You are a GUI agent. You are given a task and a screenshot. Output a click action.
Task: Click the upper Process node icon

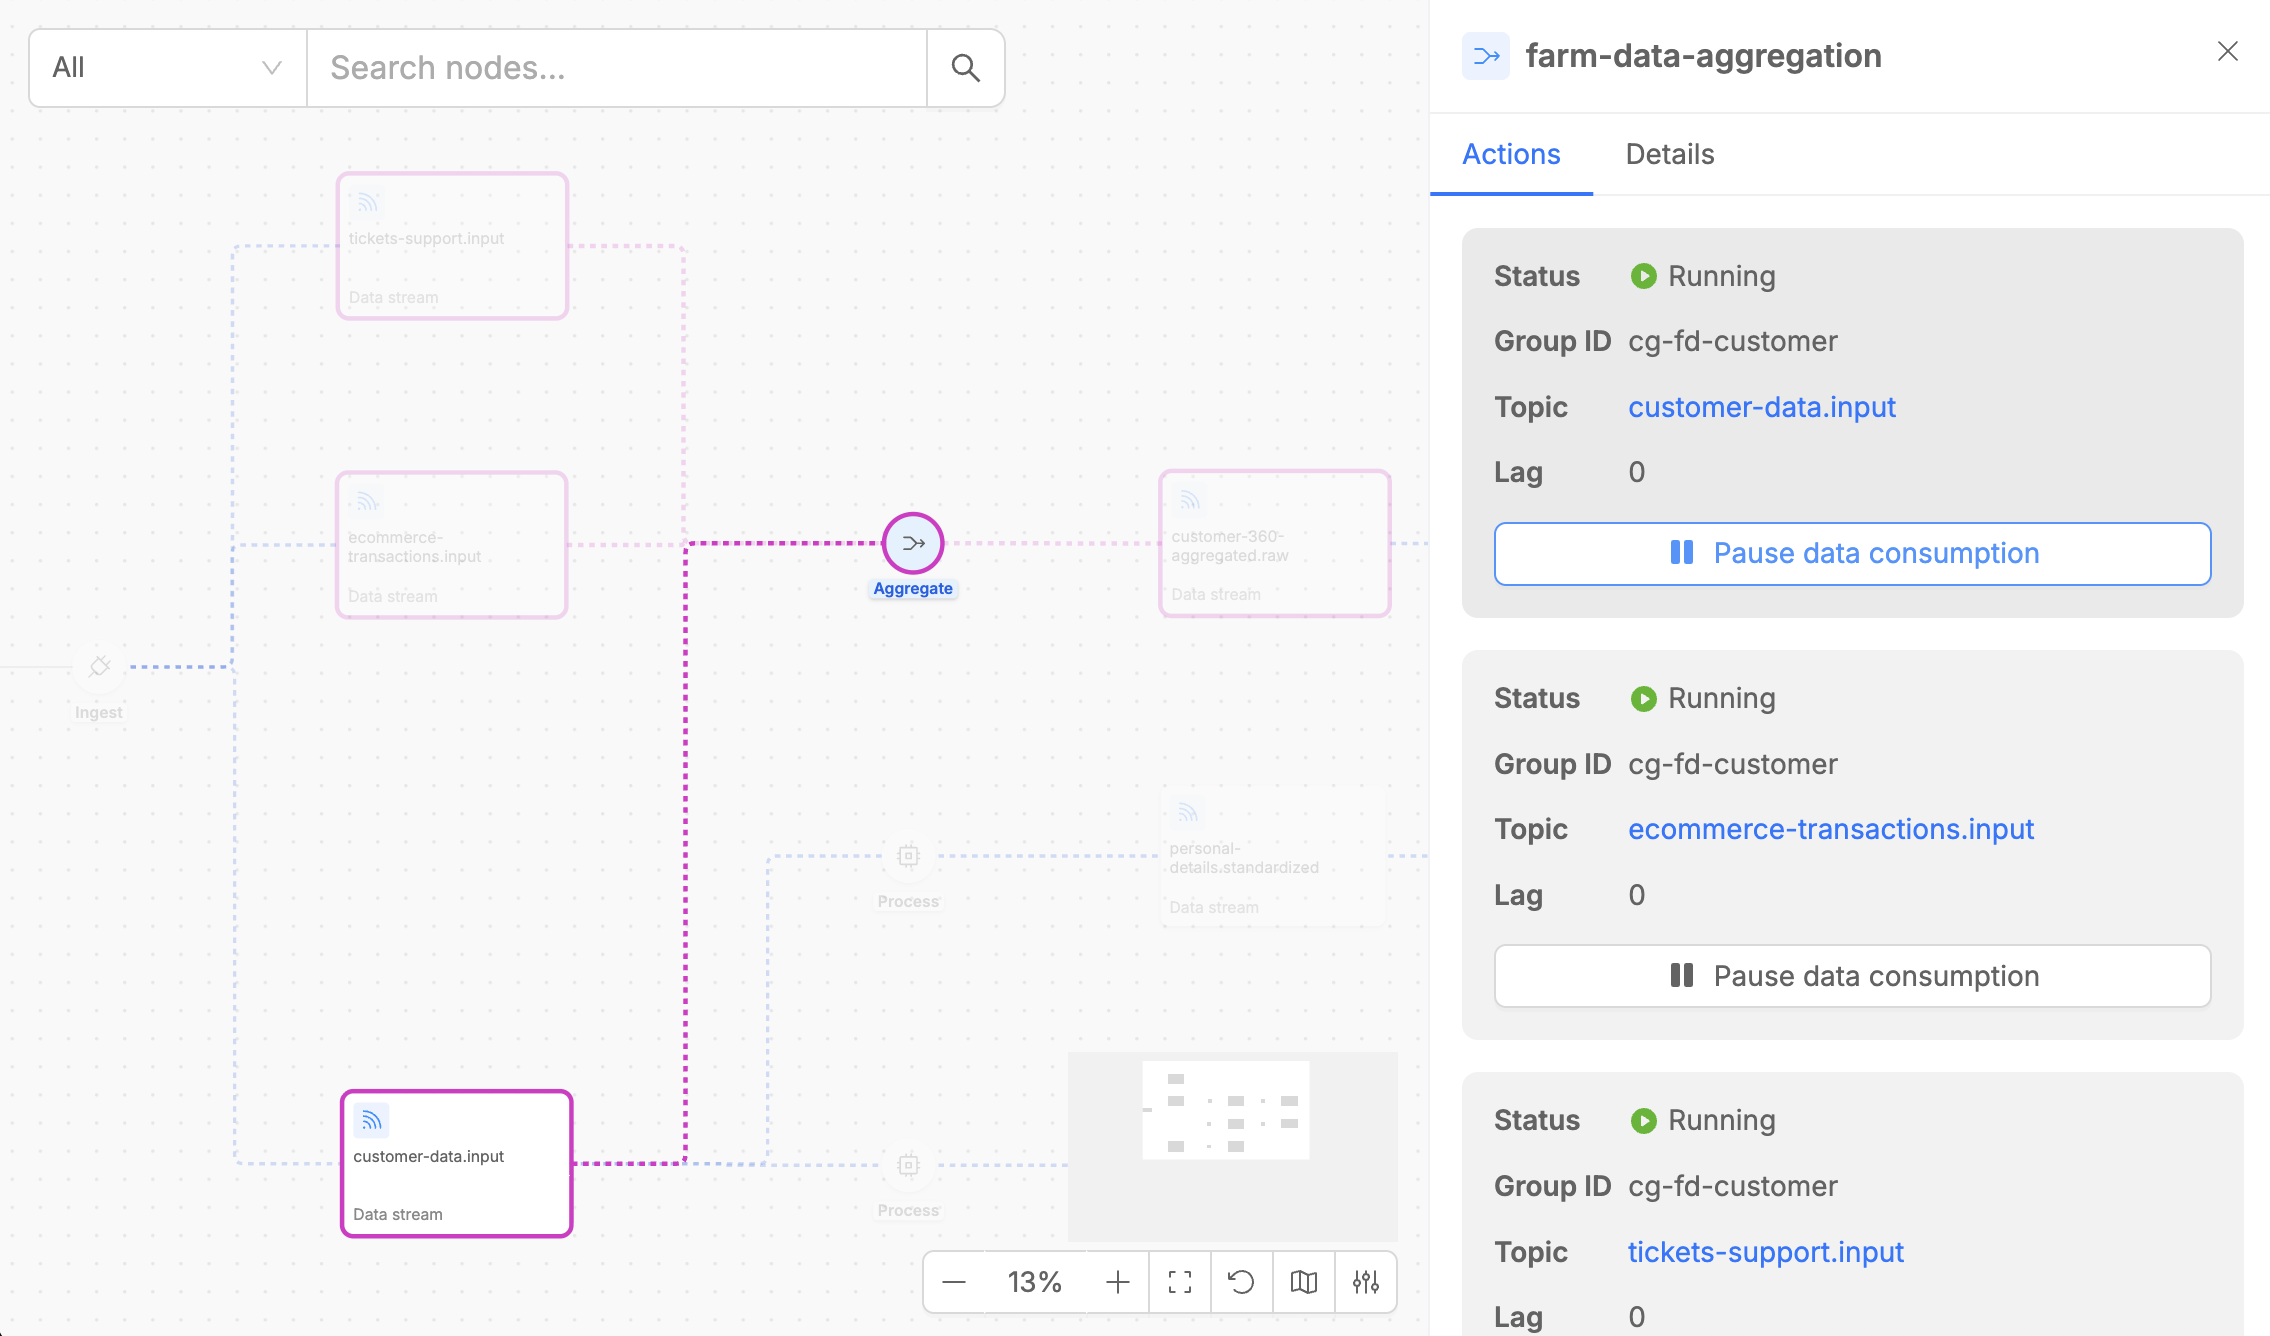tap(908, 857)
